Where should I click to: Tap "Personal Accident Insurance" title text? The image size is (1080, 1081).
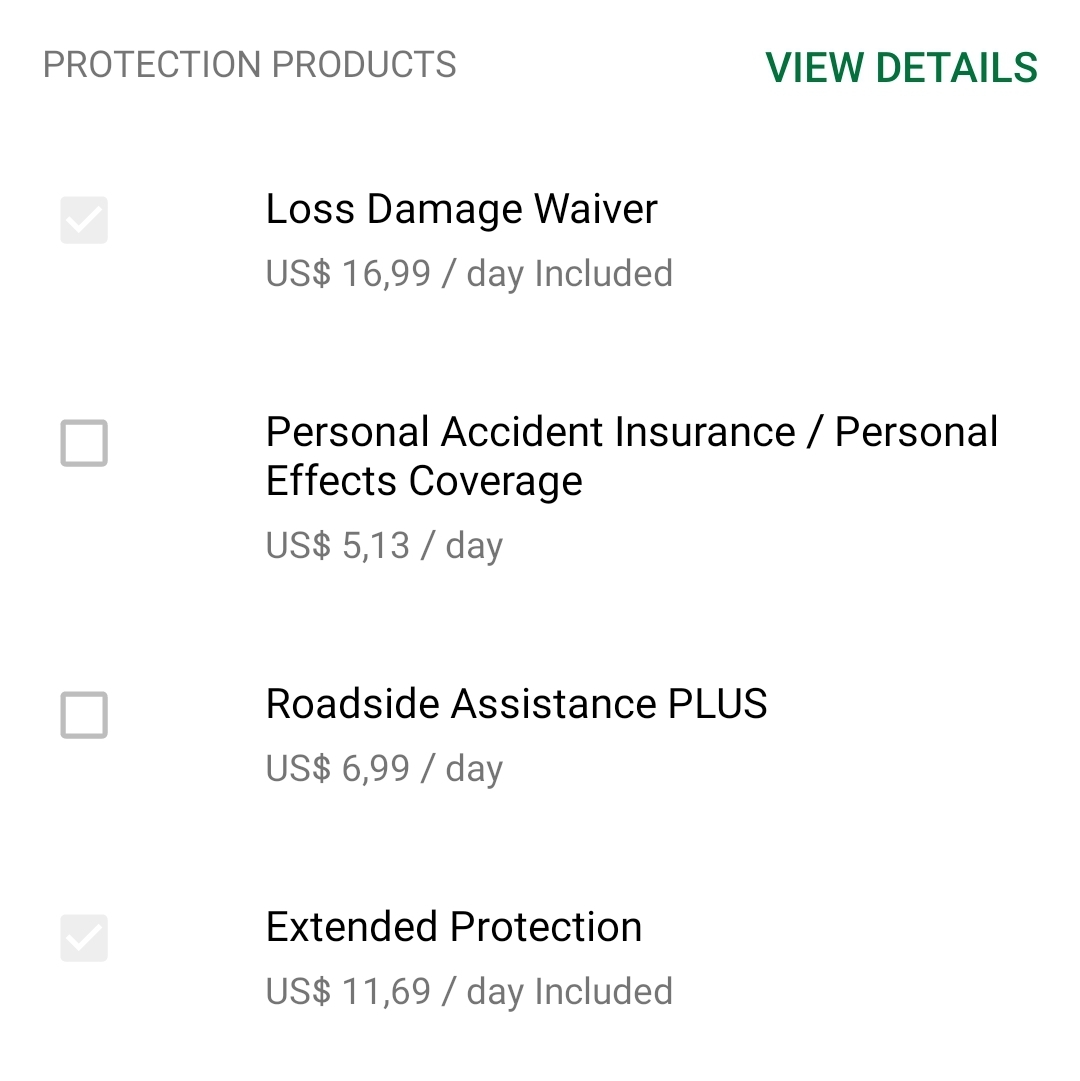click(530, 432)
